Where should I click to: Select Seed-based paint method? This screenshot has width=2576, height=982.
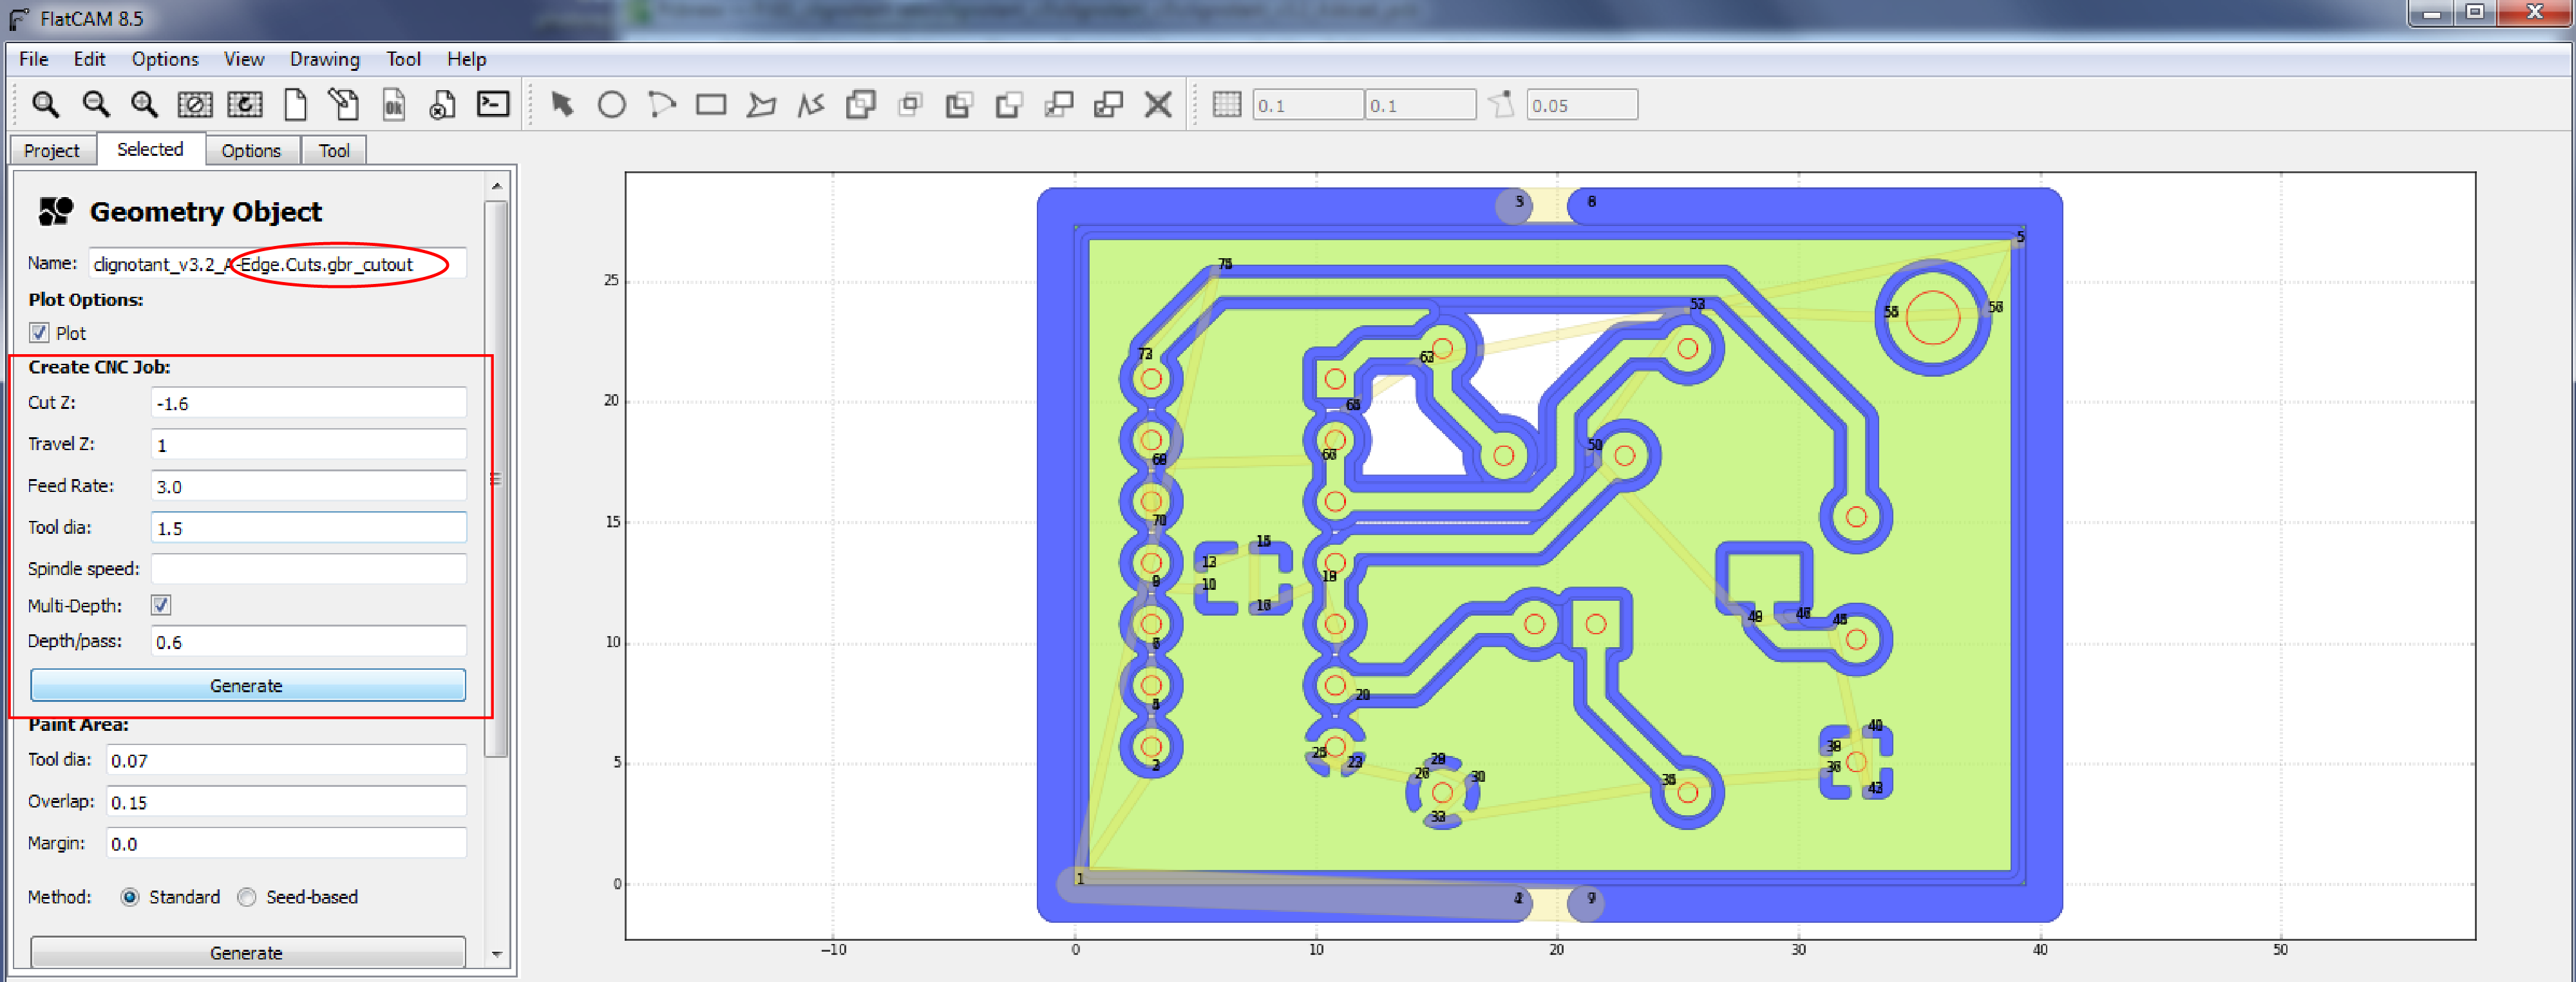pos(247,897)
